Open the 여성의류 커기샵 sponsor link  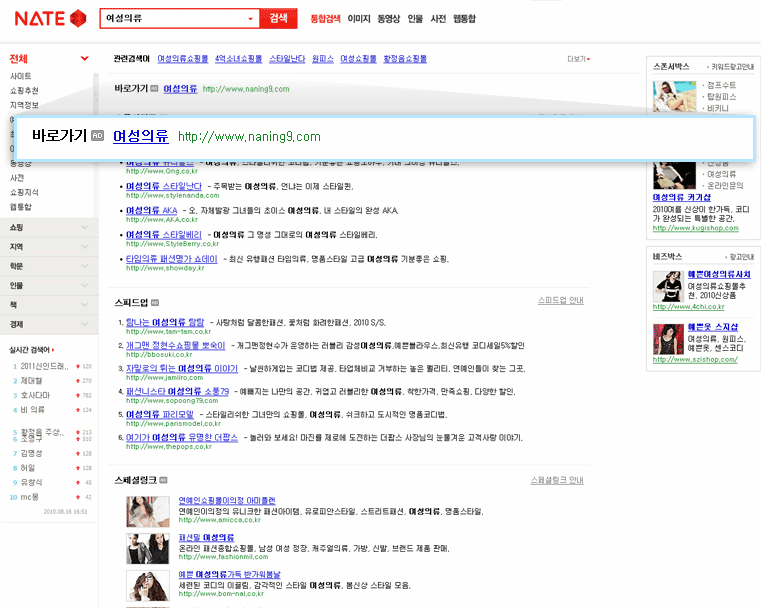(x=682, y=197)
